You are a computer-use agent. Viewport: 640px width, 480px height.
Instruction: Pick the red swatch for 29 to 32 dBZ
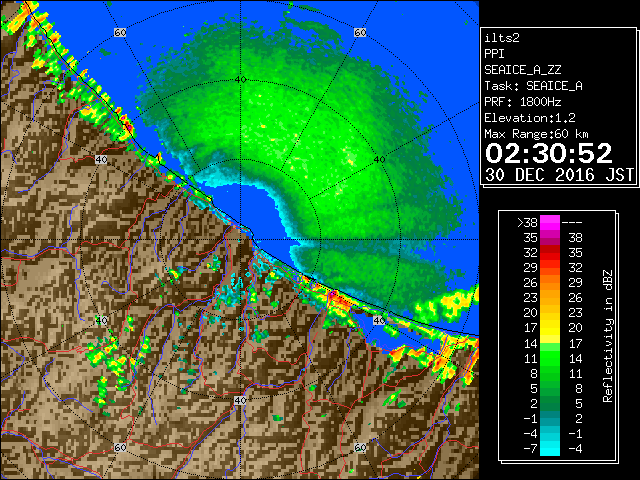pos(550,268)
